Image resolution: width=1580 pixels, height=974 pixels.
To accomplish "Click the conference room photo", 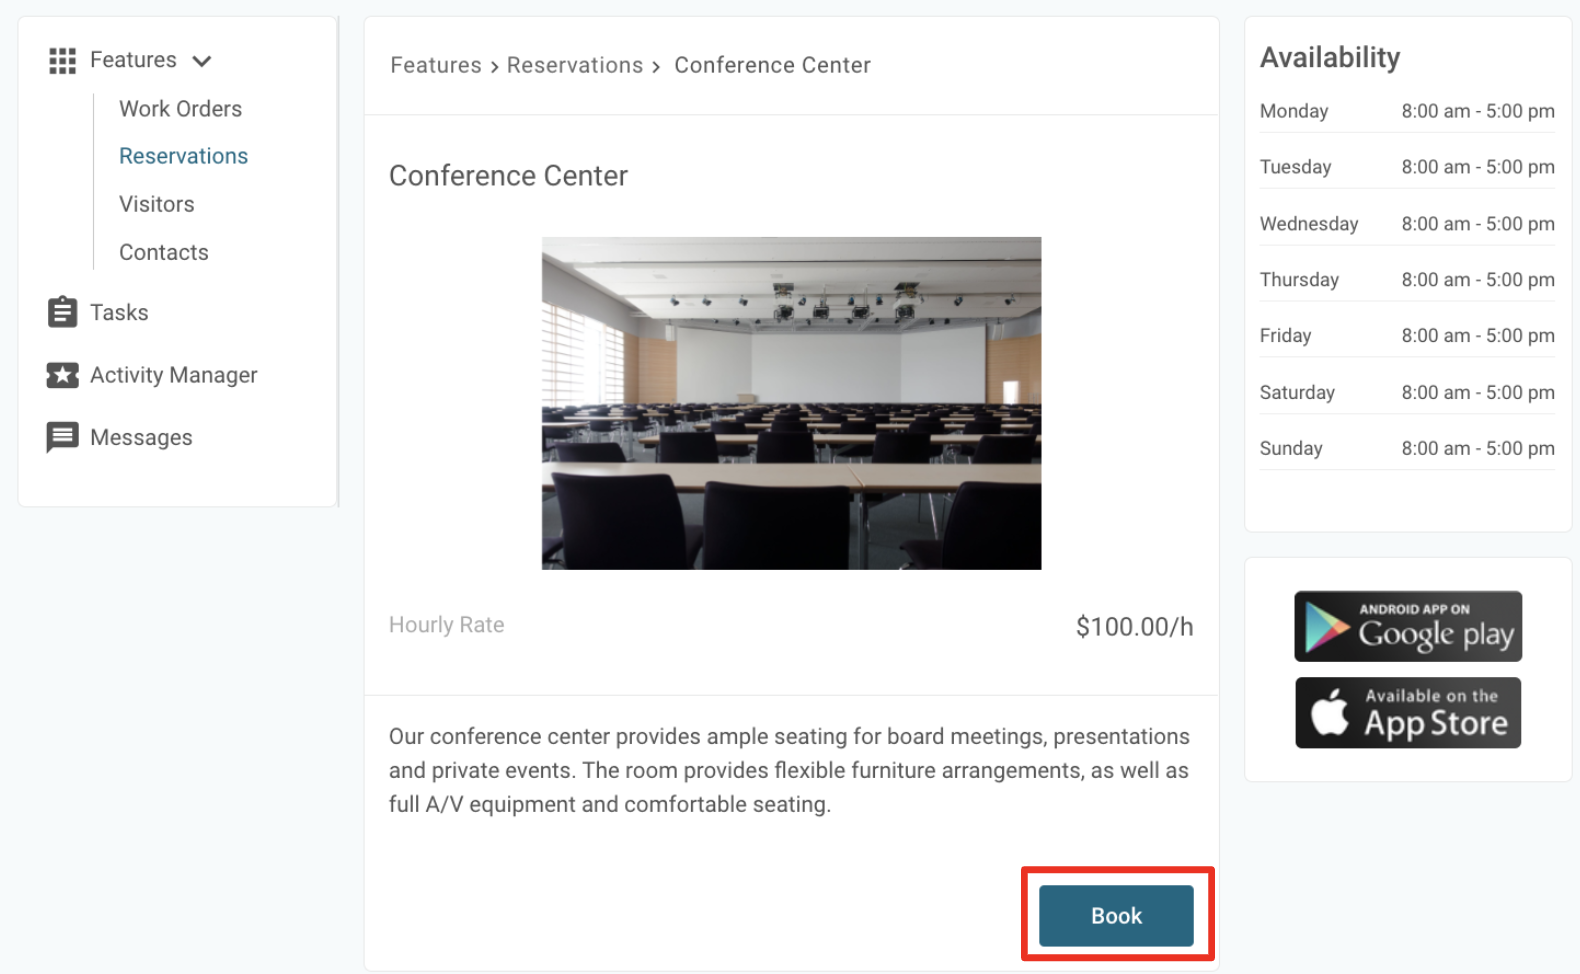I will 791,403.
